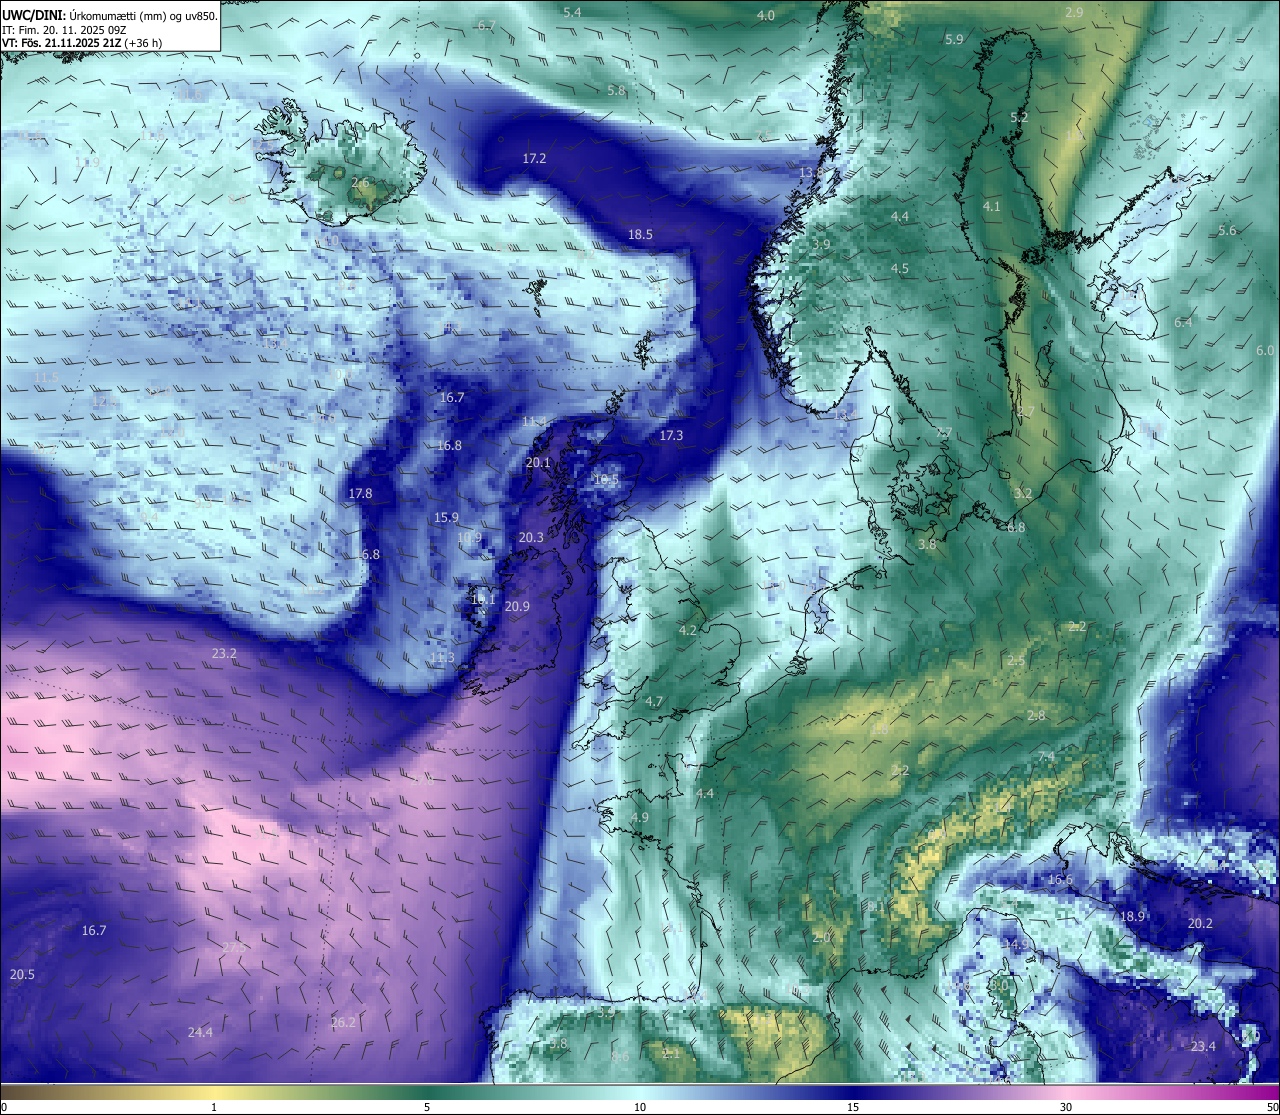
Task: Click the color scale tick label "50"
Action: point(1272,1107)
